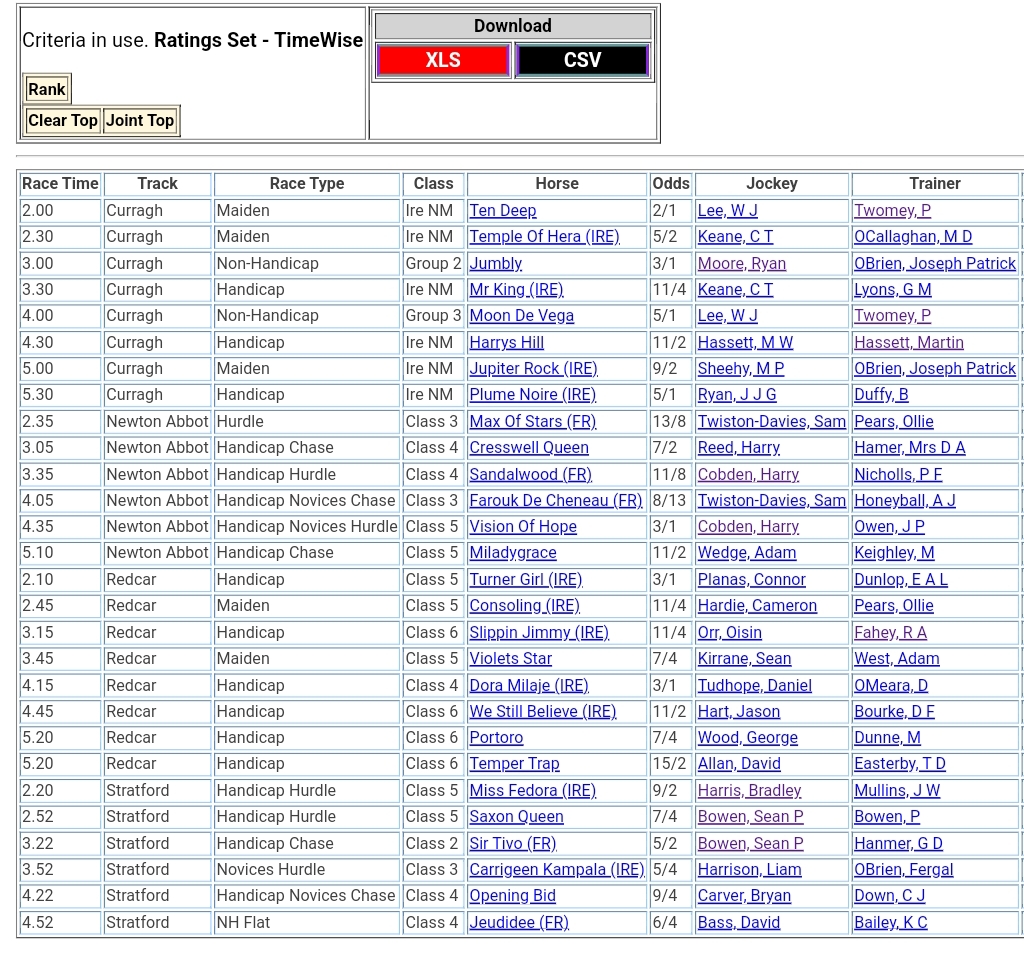Open trainer Lyons, G M link
This screenshot has width=1024, height=954.
tap(892, 290)
